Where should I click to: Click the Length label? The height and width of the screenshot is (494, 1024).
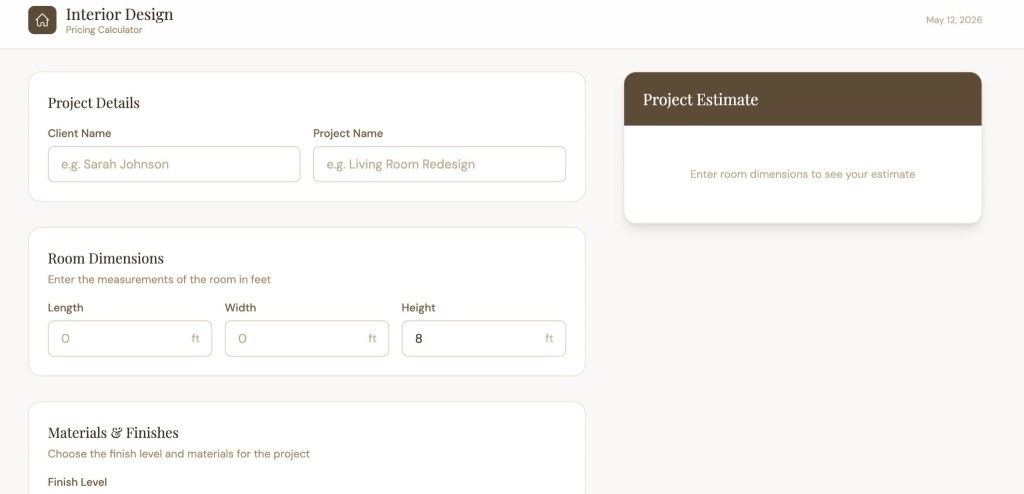[x=65, y=308]
